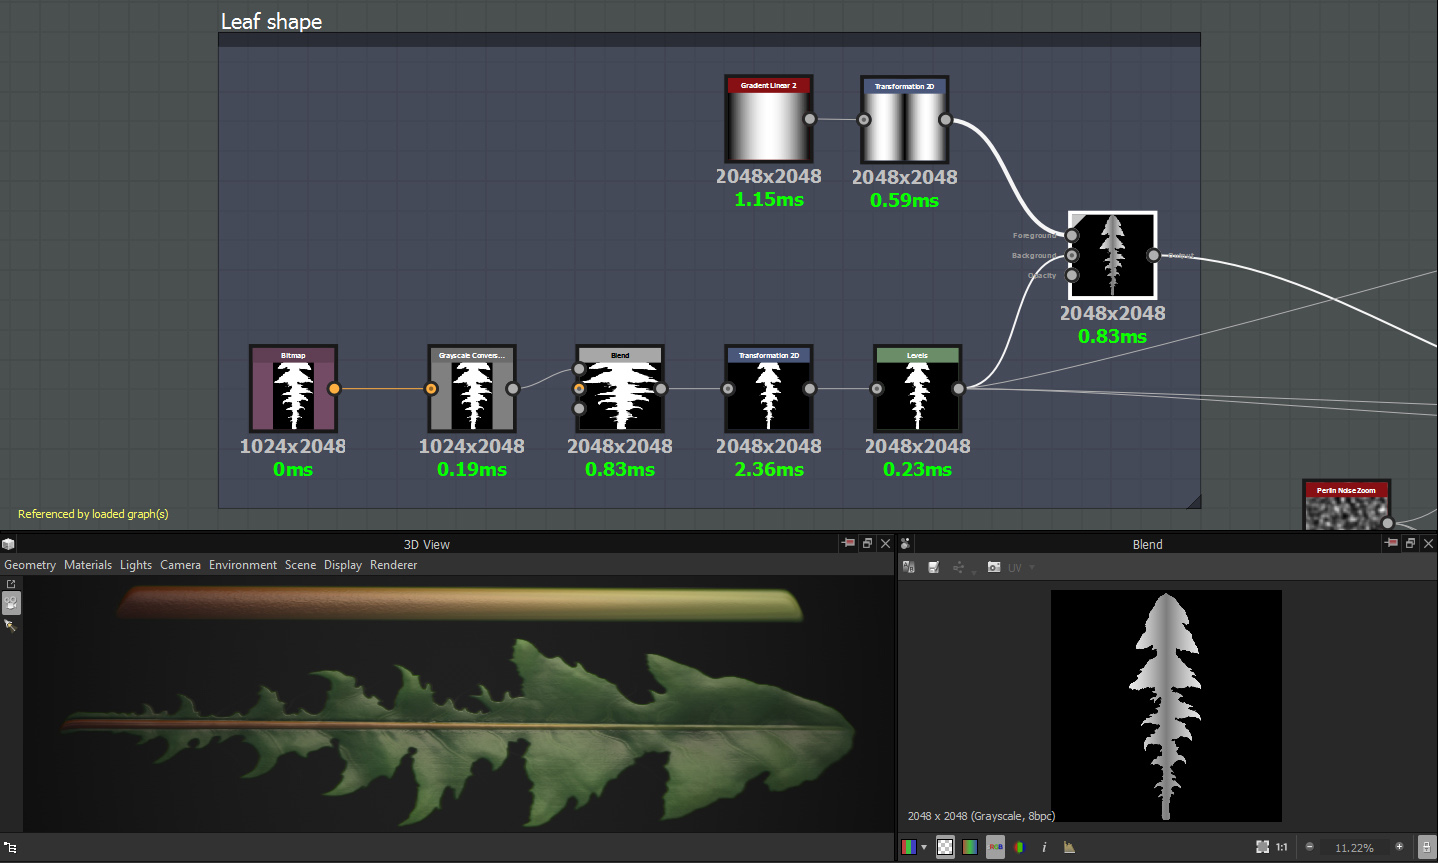
Task: Click the A/B compare icon in 2D view
Action: [909, 567]
